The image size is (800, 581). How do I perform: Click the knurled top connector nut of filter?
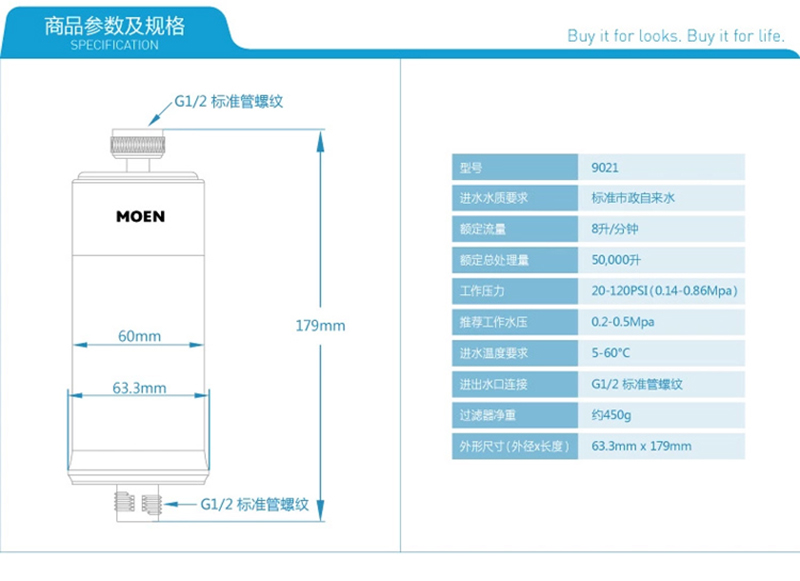coord(138,144)
